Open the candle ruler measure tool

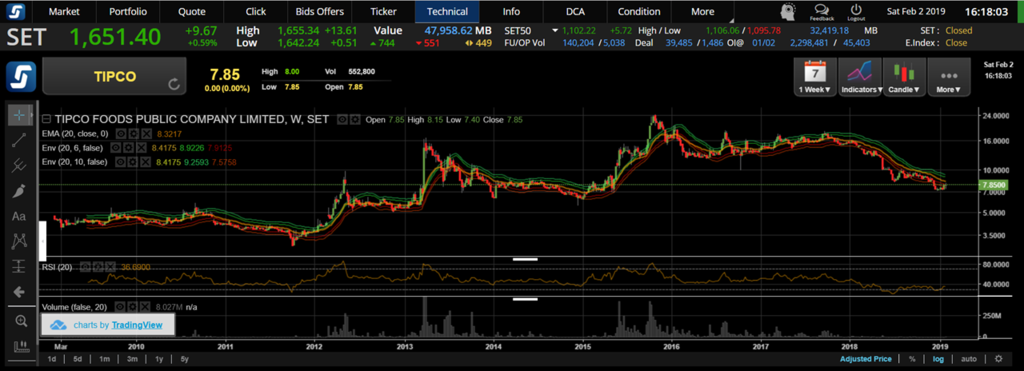click(x=21, y=346)
